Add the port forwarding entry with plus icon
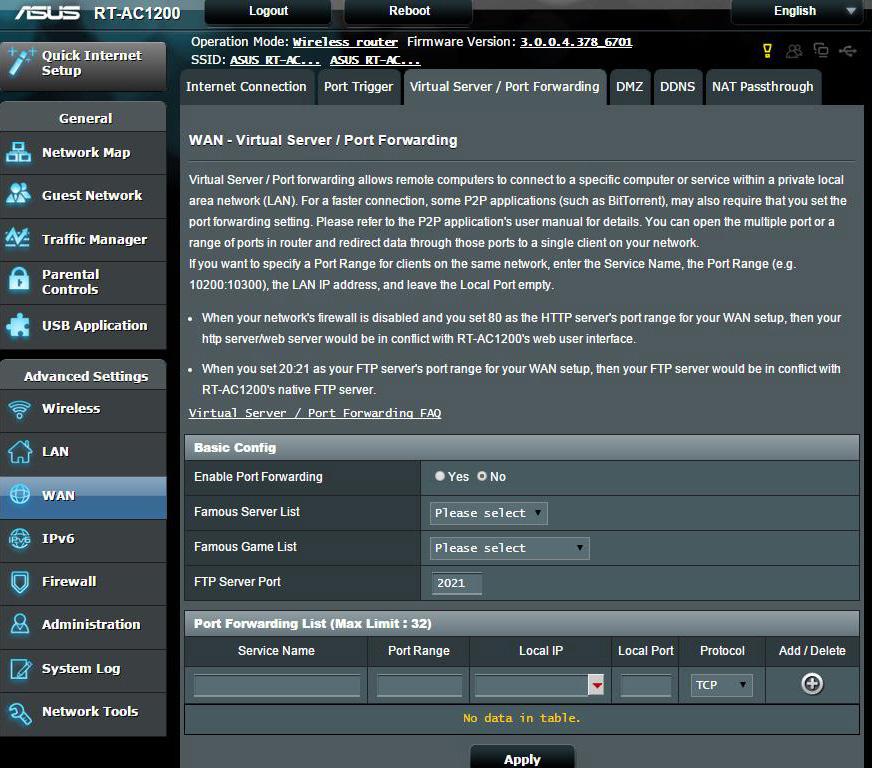The image size is (872, 768). coord(812,684)
